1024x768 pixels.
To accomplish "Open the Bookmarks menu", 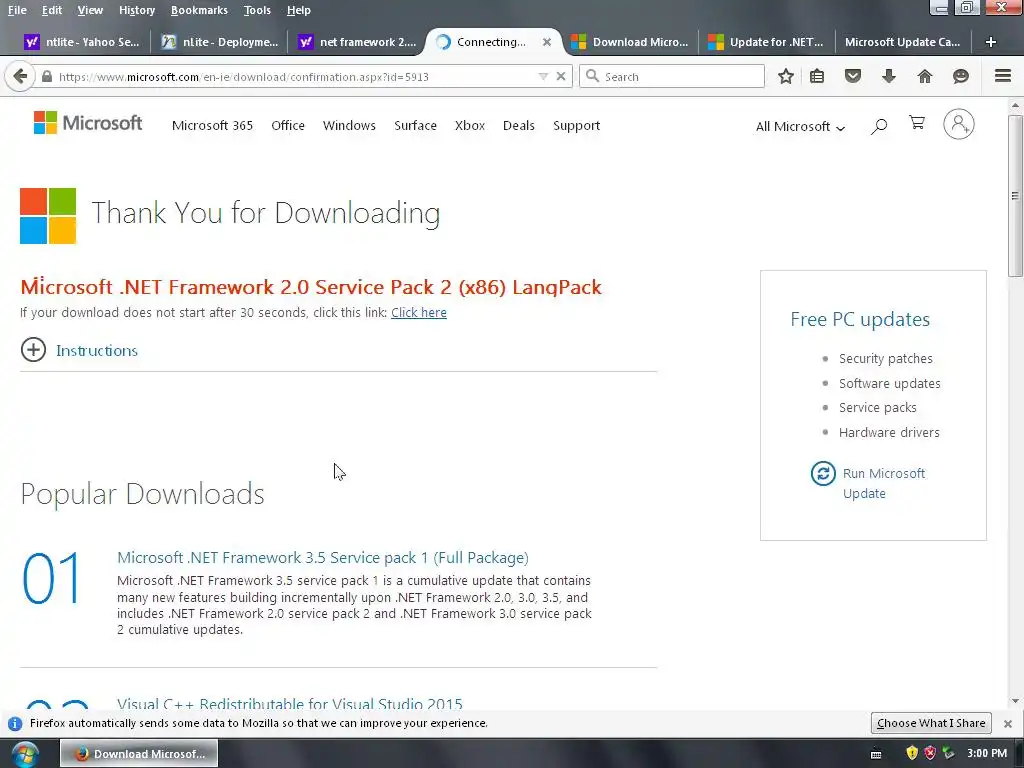I will tap(199, 10).
